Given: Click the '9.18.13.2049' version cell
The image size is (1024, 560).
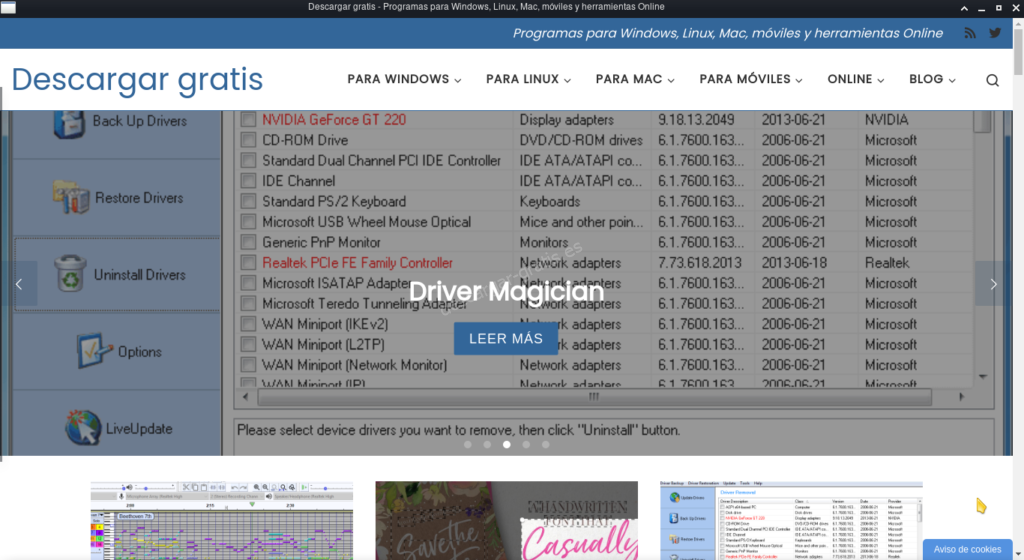Looking at the screenshot, I should click(696, 119).
